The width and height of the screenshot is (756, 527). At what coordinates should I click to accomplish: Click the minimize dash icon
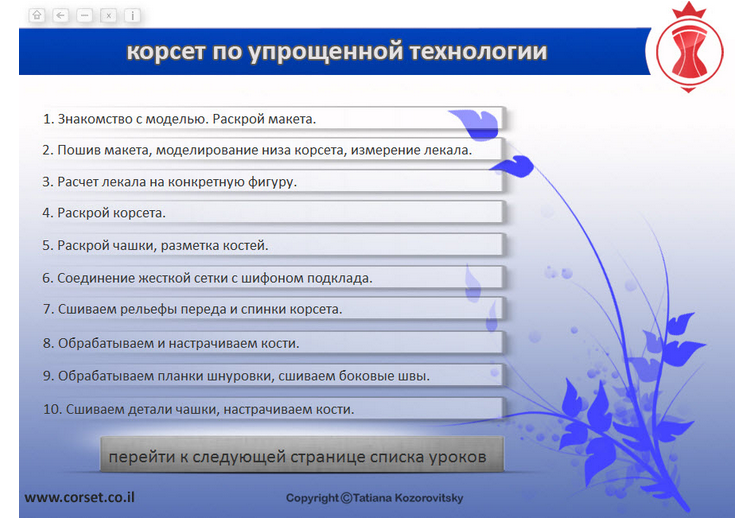pyautogui.click(x=84, y=15)
